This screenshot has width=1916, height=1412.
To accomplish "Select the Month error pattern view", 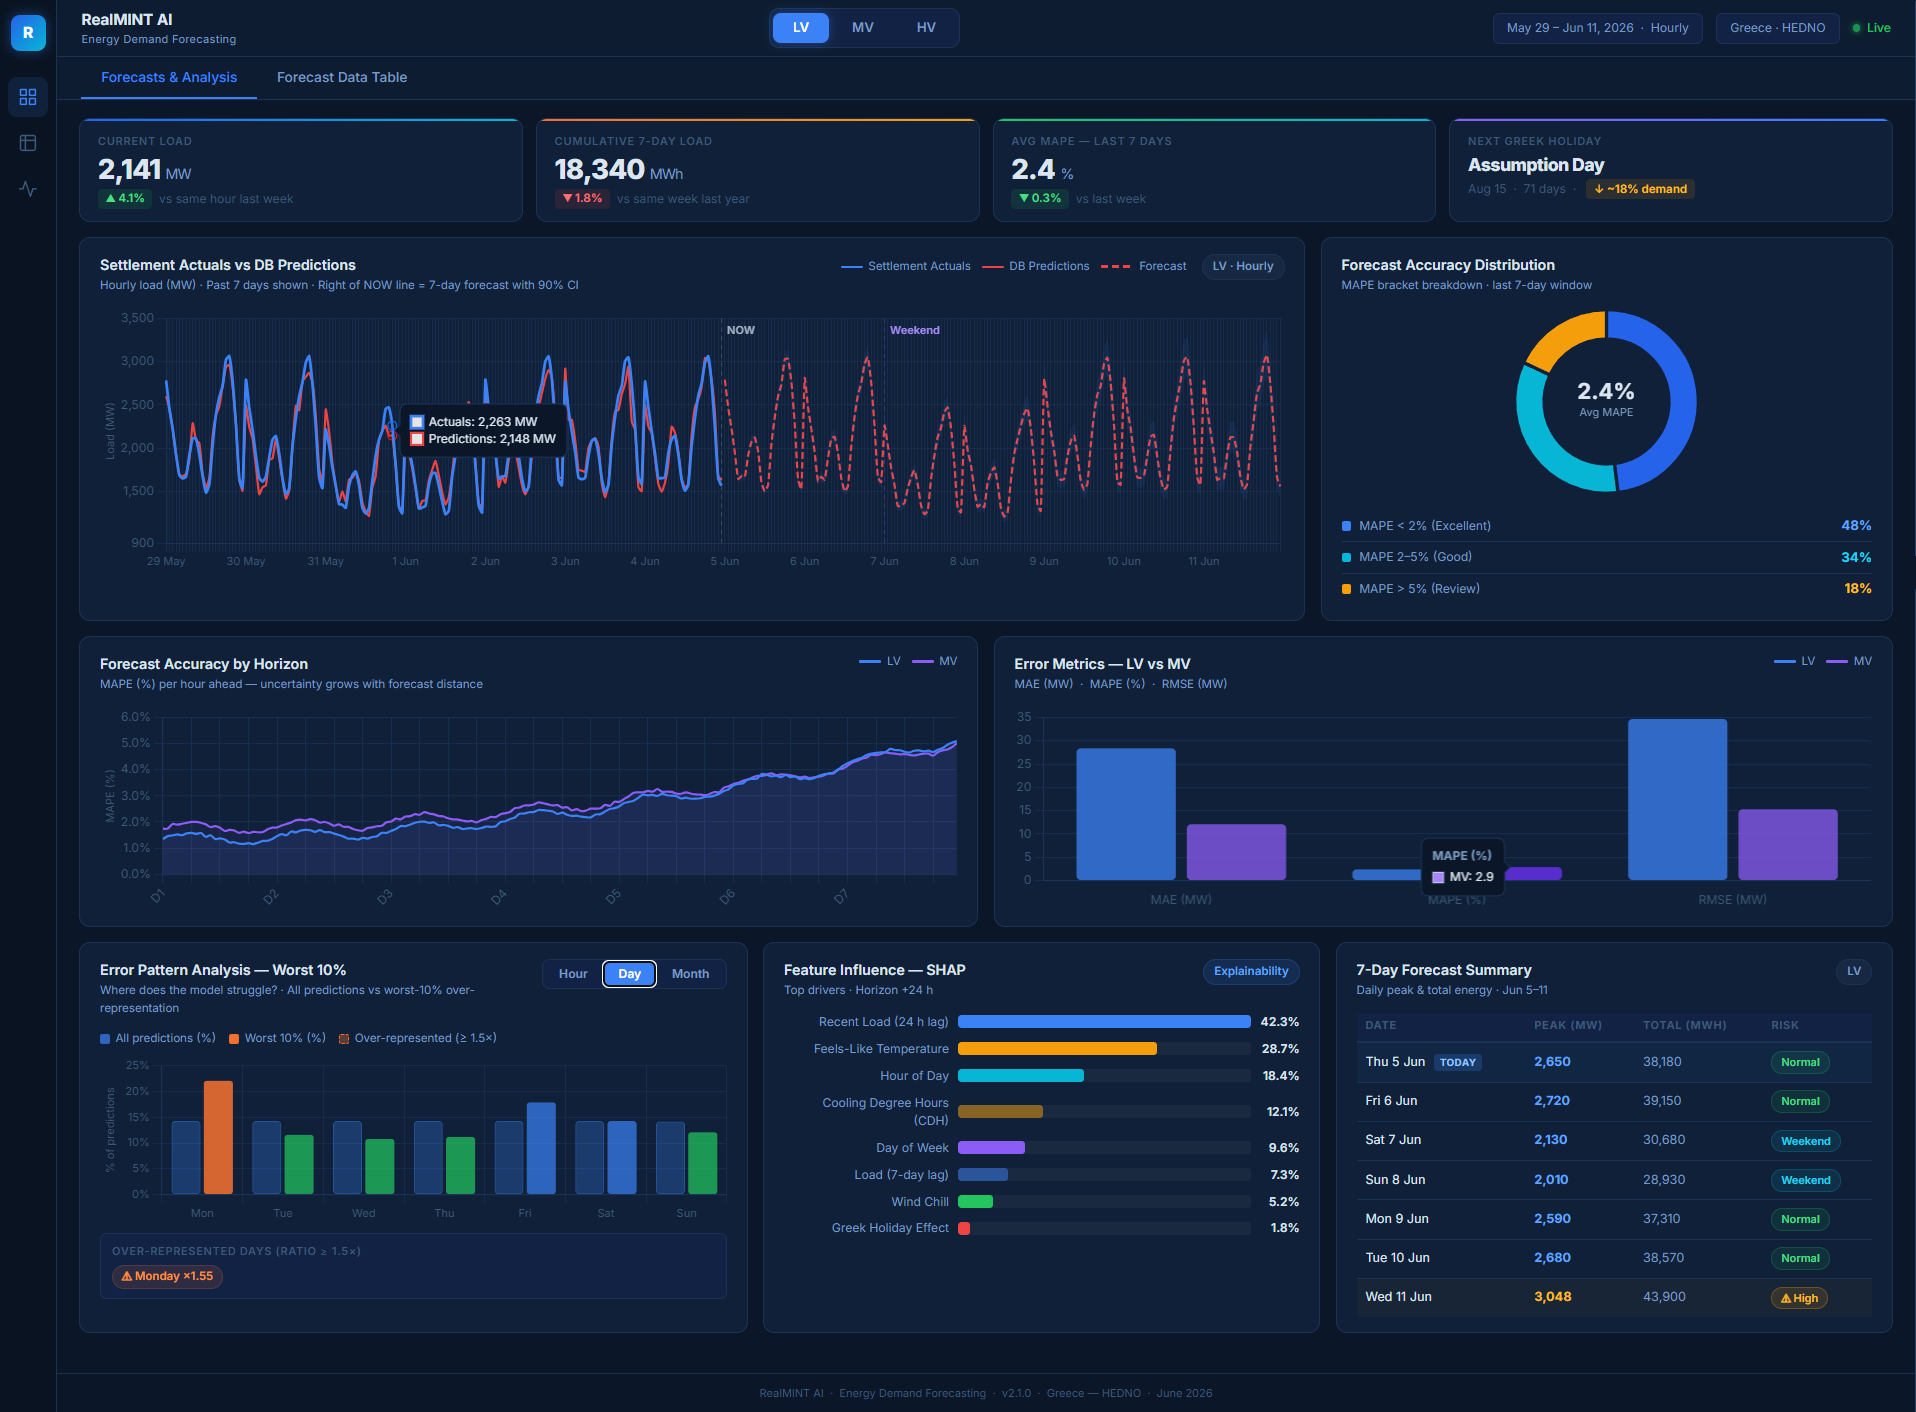I will click(x=690, y=974).
